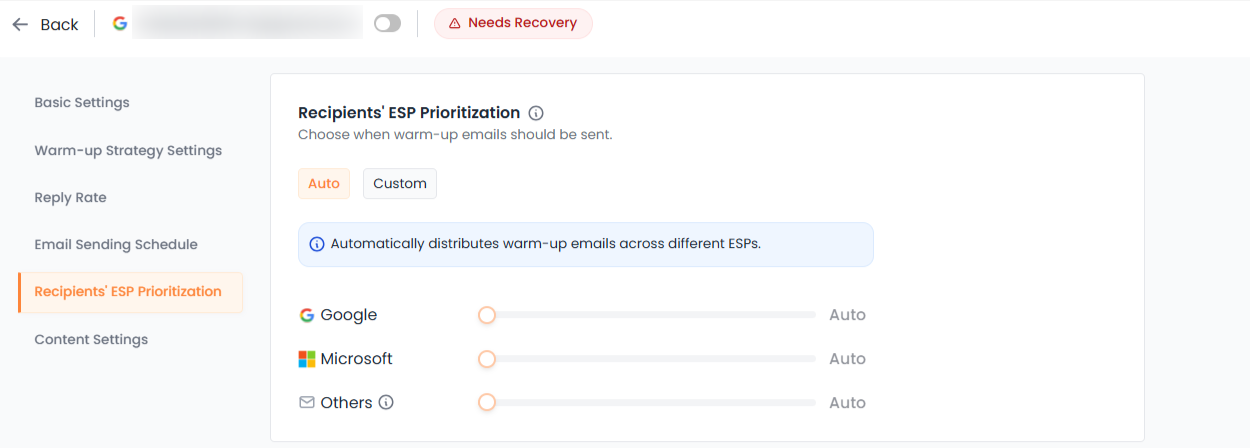Viewport: 1250px width, 448px height.
Task: Click the back arrow icon
Action: coord(20,24)
